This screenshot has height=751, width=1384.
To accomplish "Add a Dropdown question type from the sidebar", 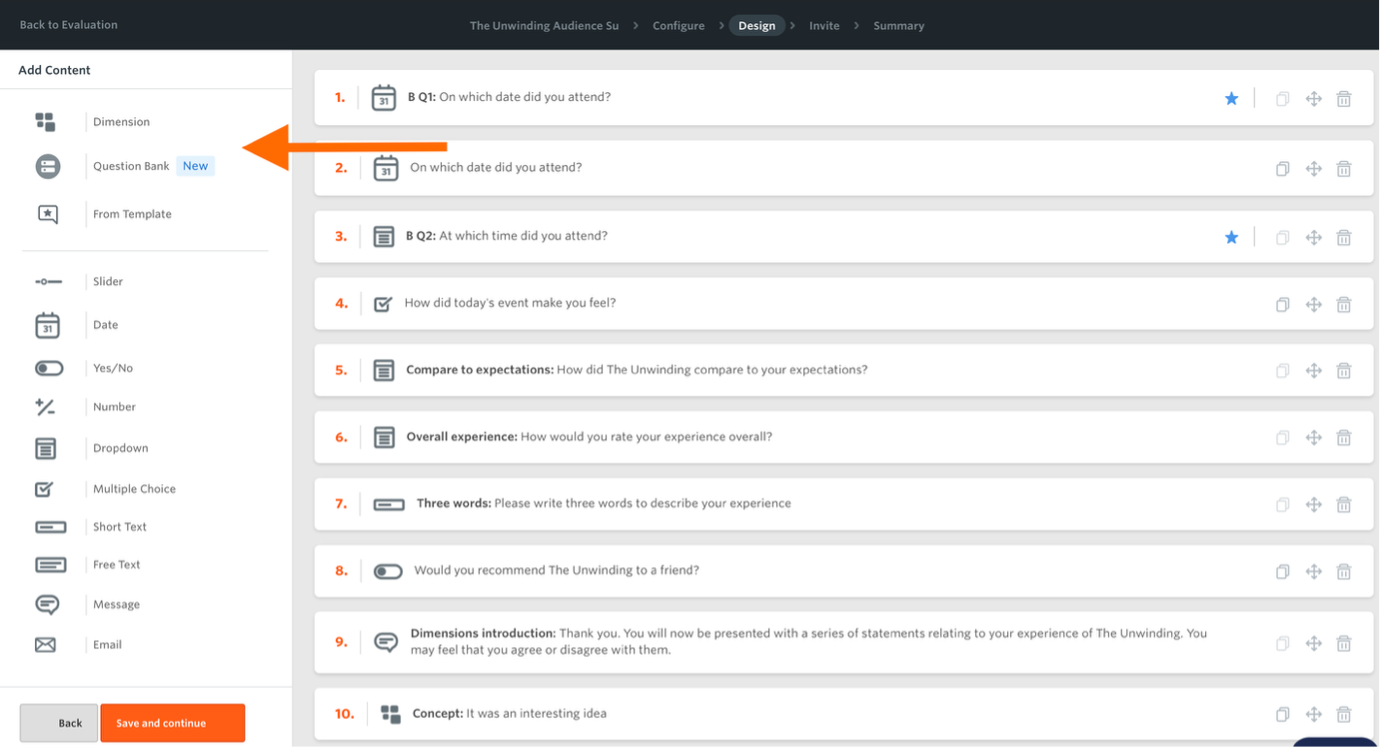I will 120,448.
